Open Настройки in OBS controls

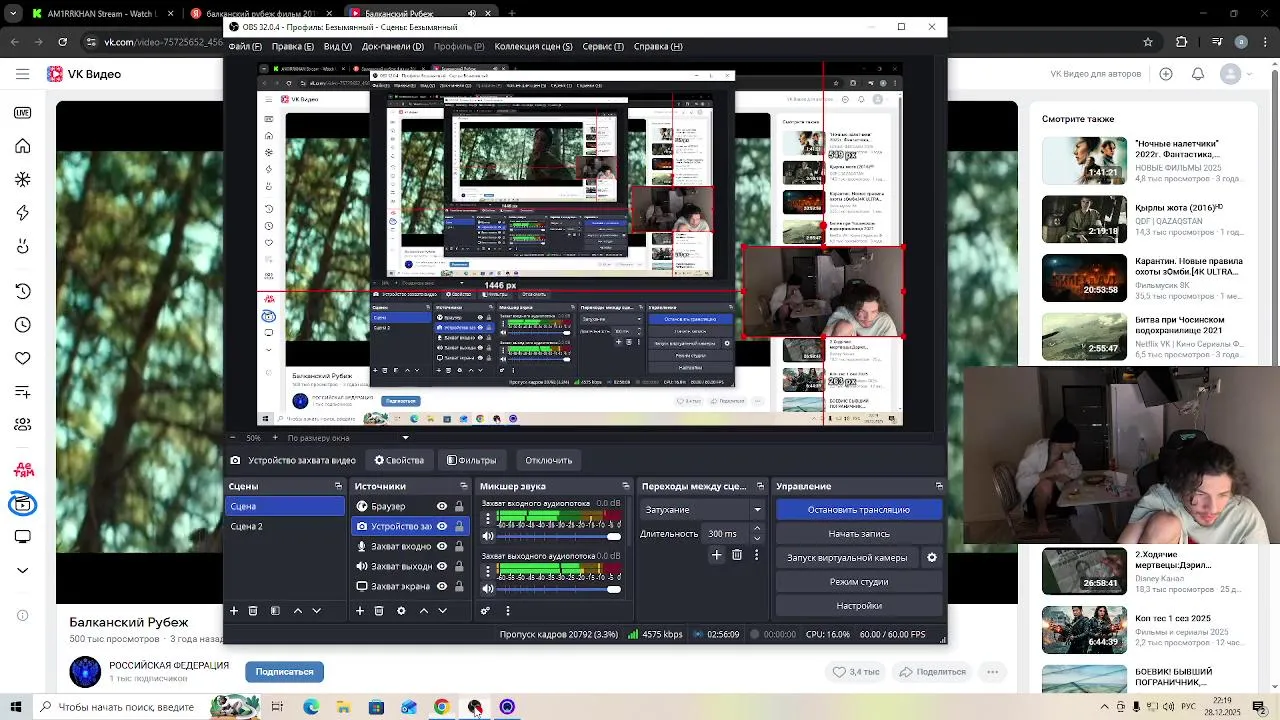tap(859, 606)
